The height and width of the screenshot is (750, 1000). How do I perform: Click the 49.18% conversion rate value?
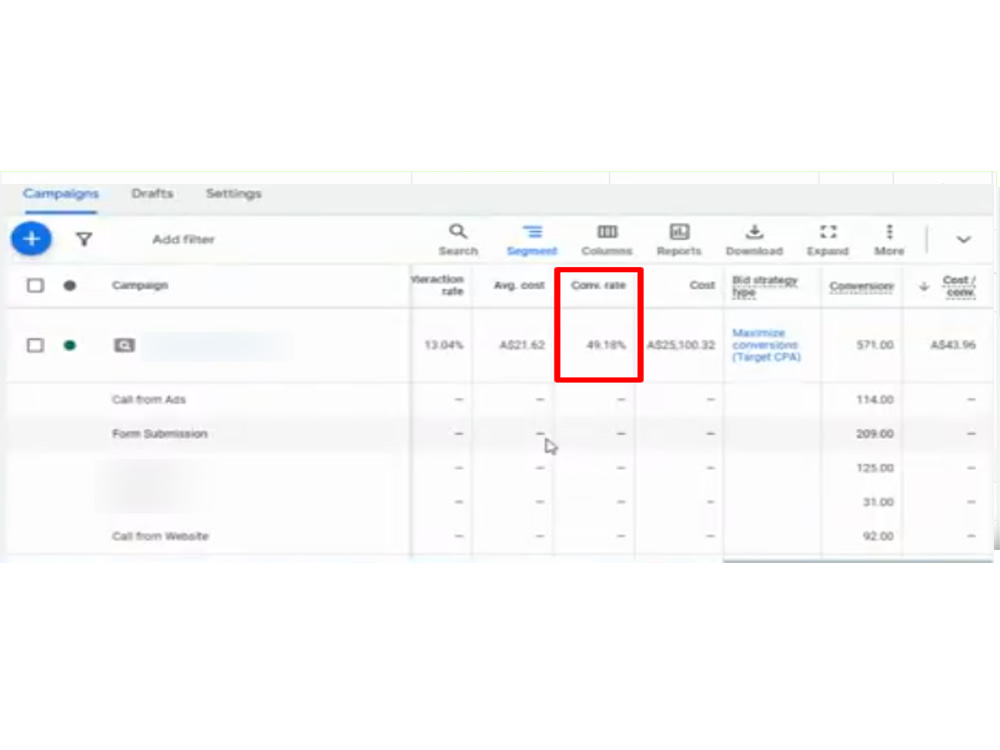[606, 345]
